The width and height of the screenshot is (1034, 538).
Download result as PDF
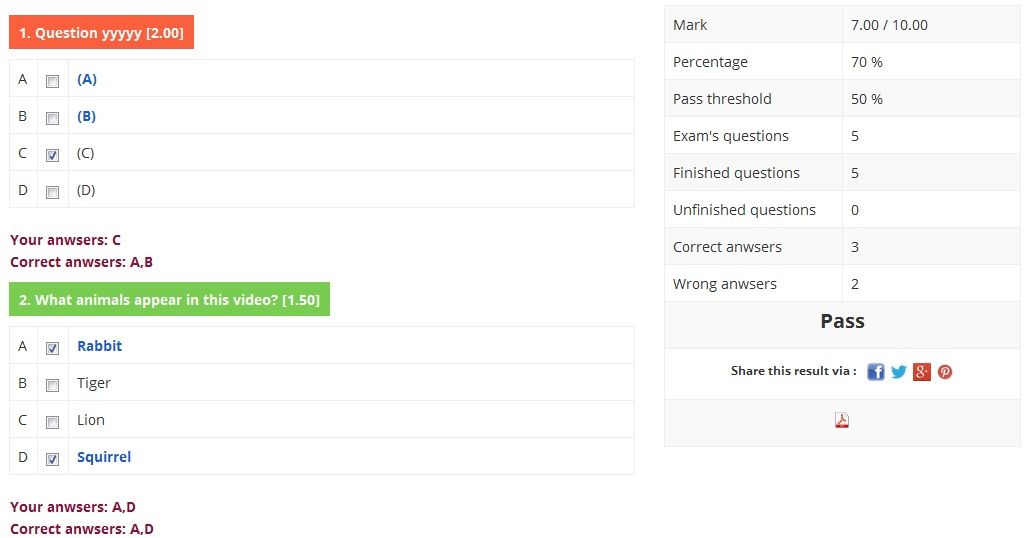coord(842,420)
